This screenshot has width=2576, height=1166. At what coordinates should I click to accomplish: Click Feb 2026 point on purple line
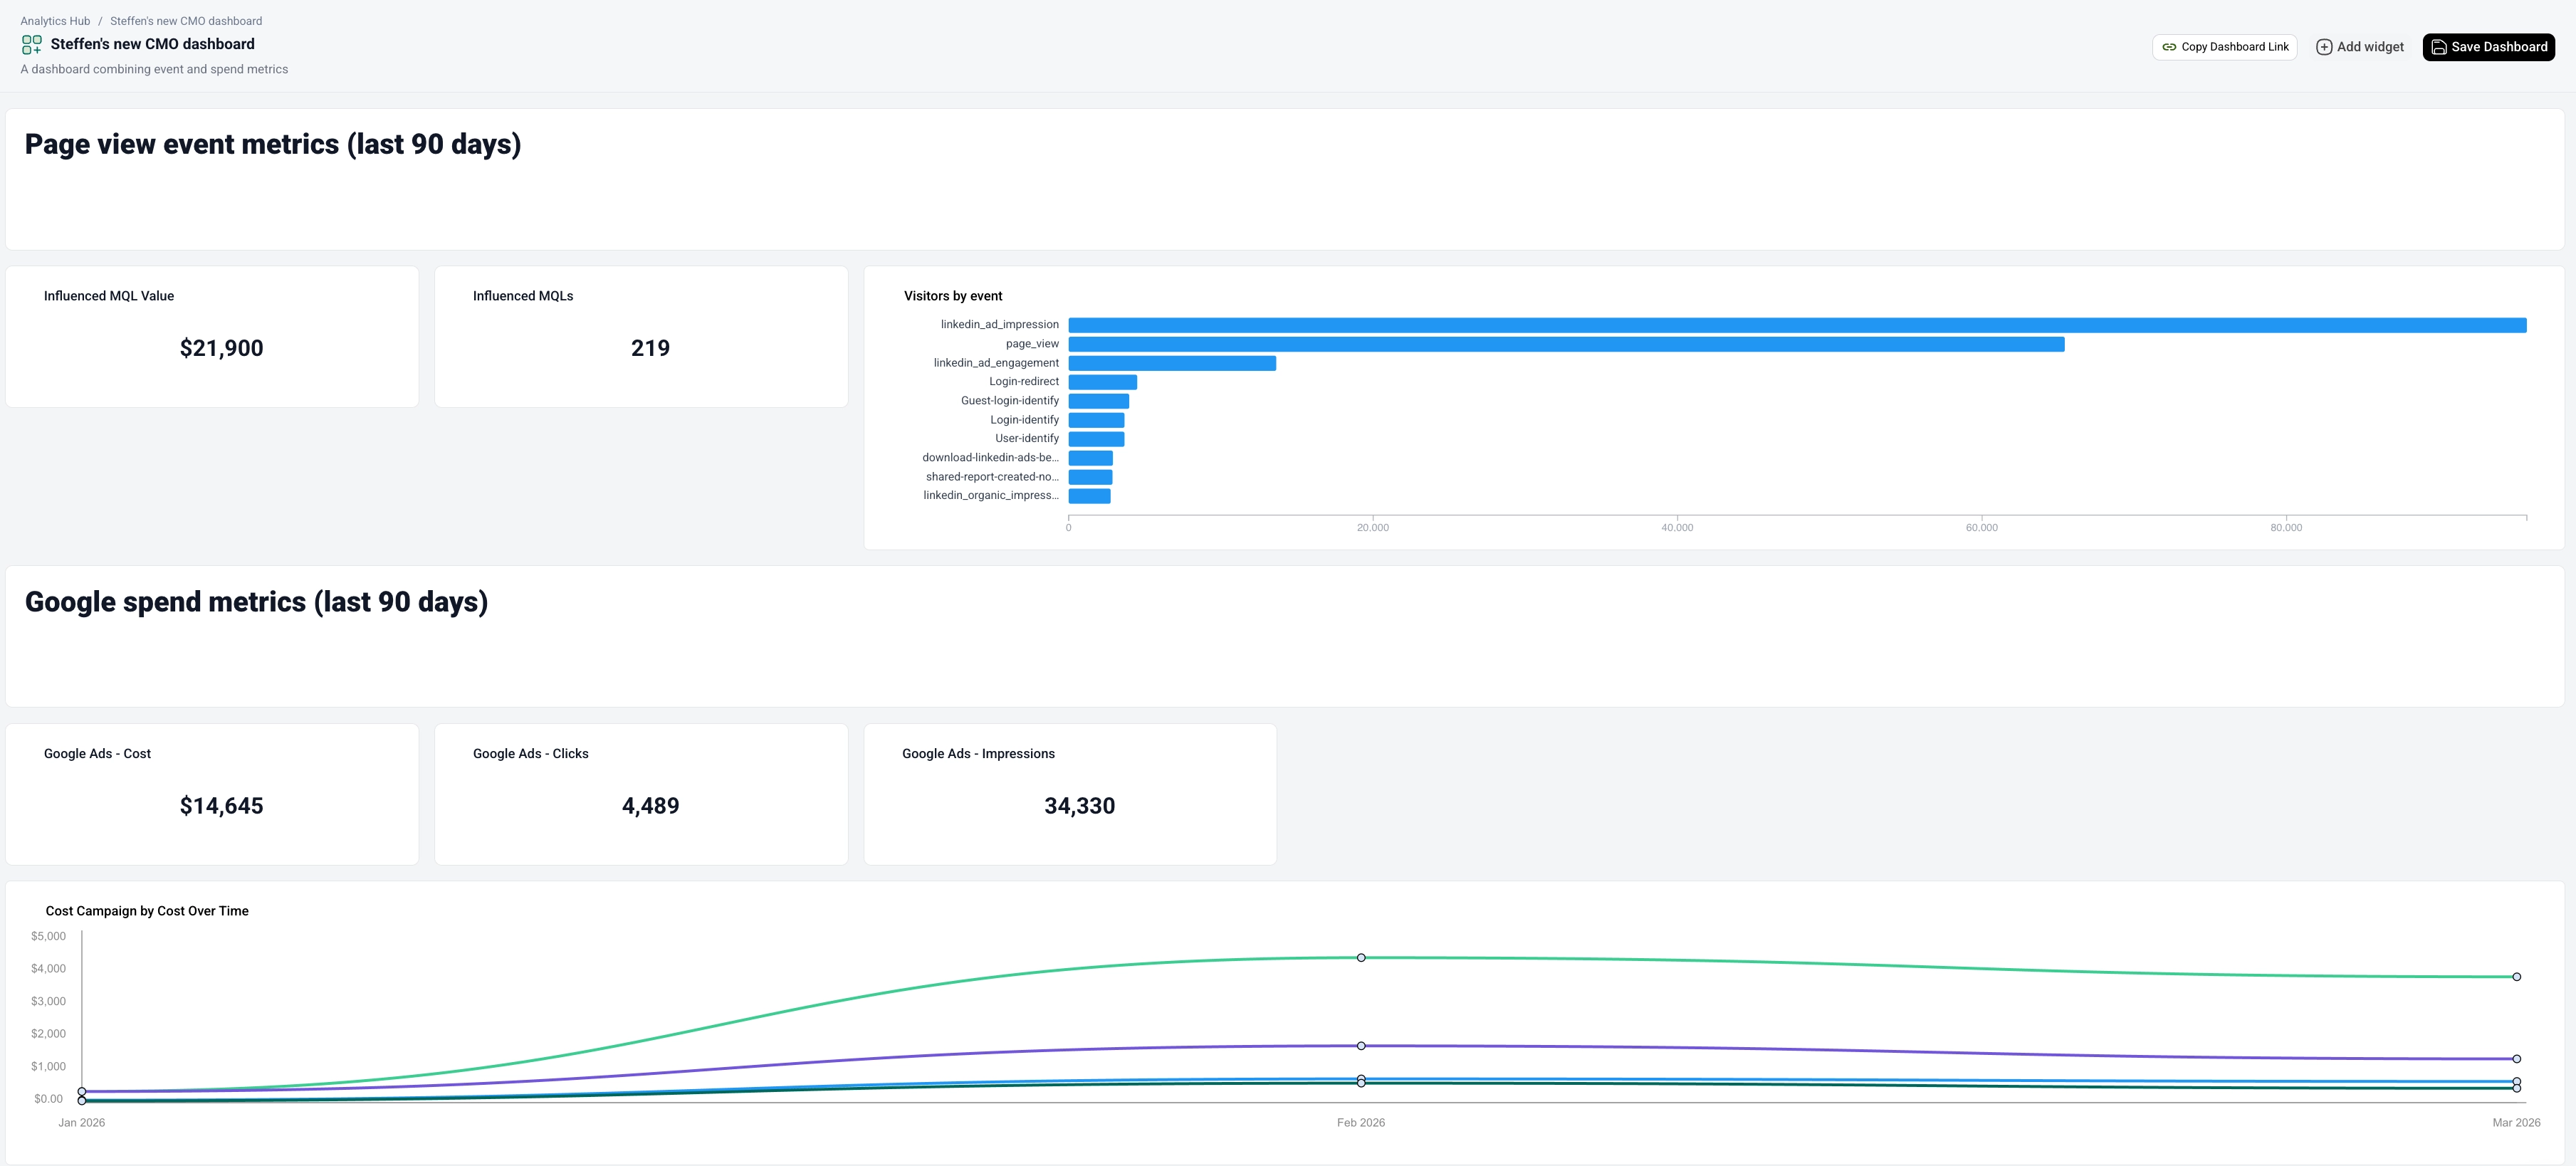tap(1361, 1046)
